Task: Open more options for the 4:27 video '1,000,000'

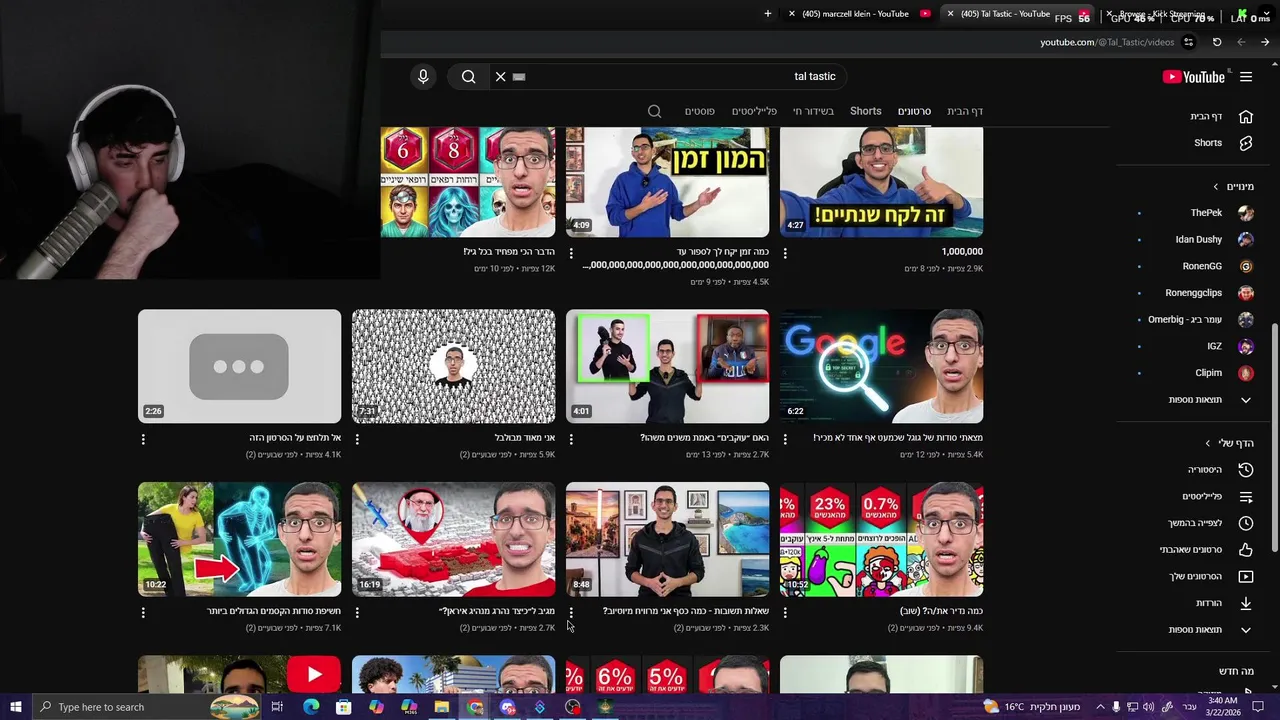Action: [x=785, y=253]
